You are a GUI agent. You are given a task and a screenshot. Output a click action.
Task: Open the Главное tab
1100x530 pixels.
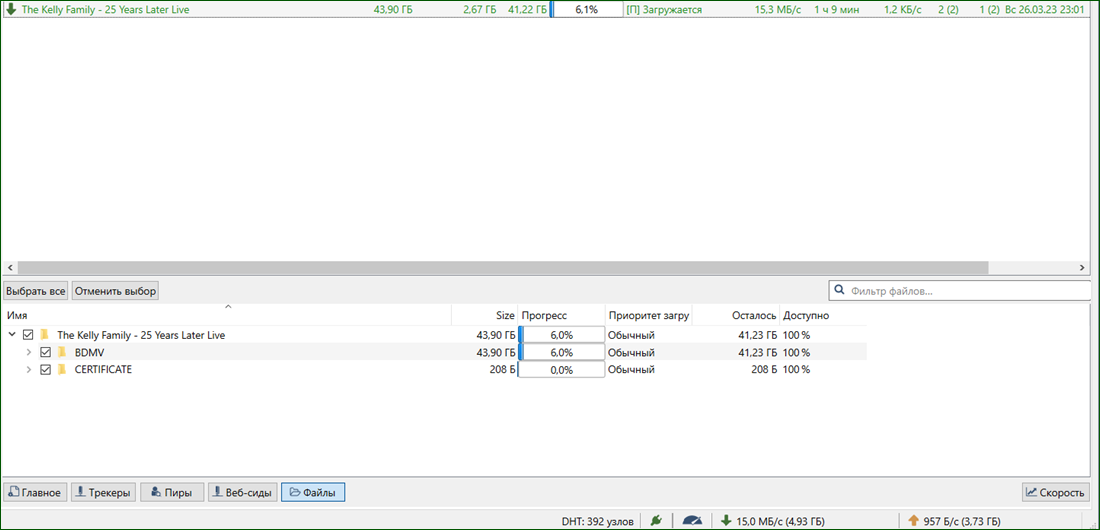[36, 493]
